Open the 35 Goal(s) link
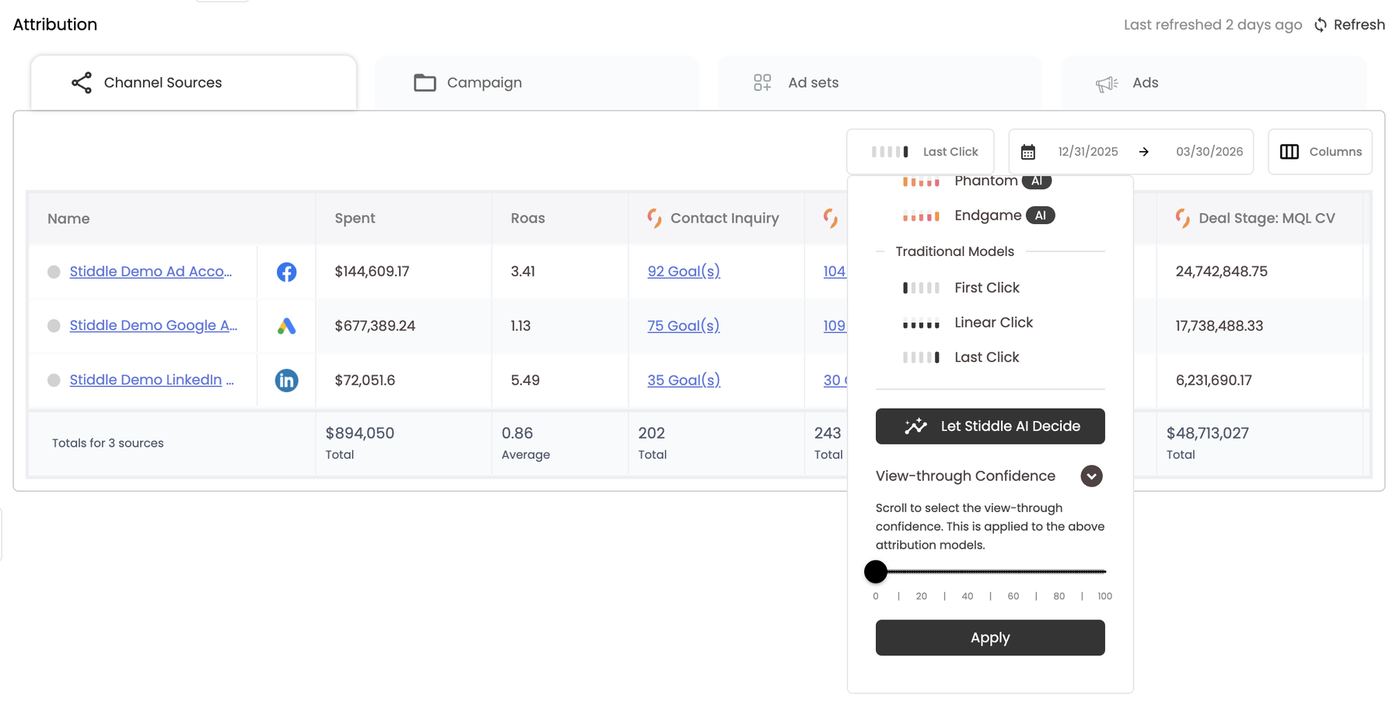Viewport: 1400px width, 702px height. coord(684,381)
